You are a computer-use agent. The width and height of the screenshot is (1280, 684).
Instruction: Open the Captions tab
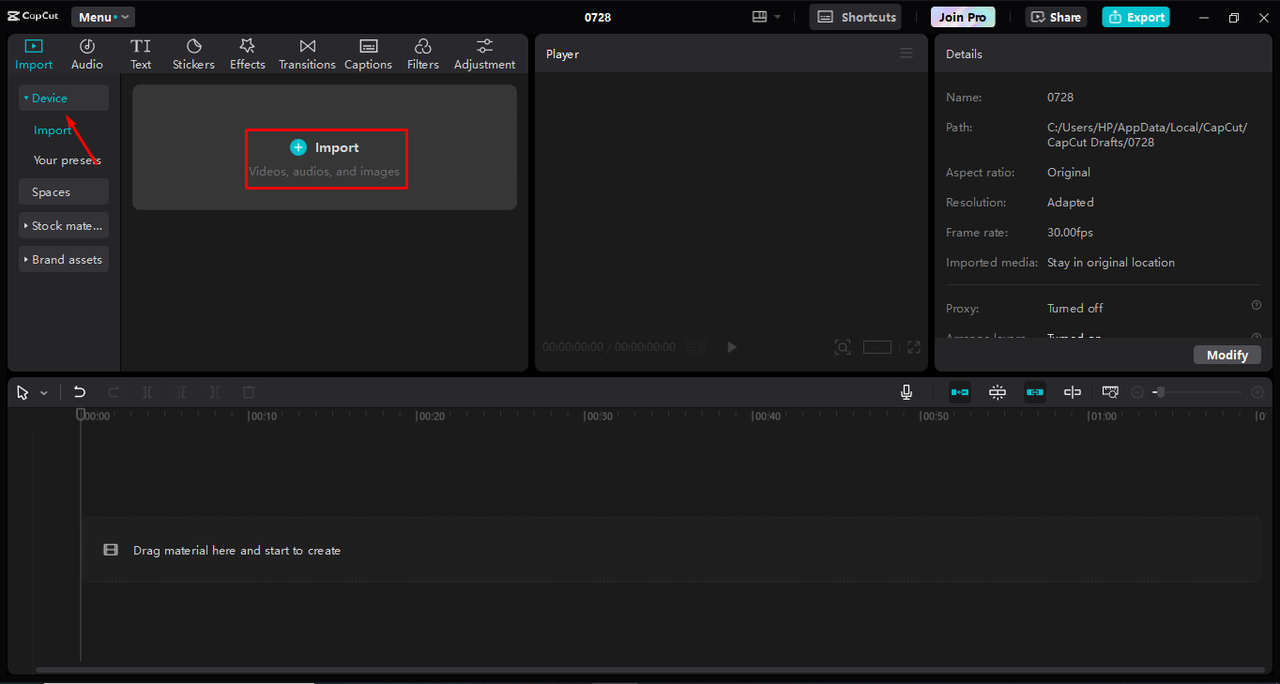click(368, 54)
